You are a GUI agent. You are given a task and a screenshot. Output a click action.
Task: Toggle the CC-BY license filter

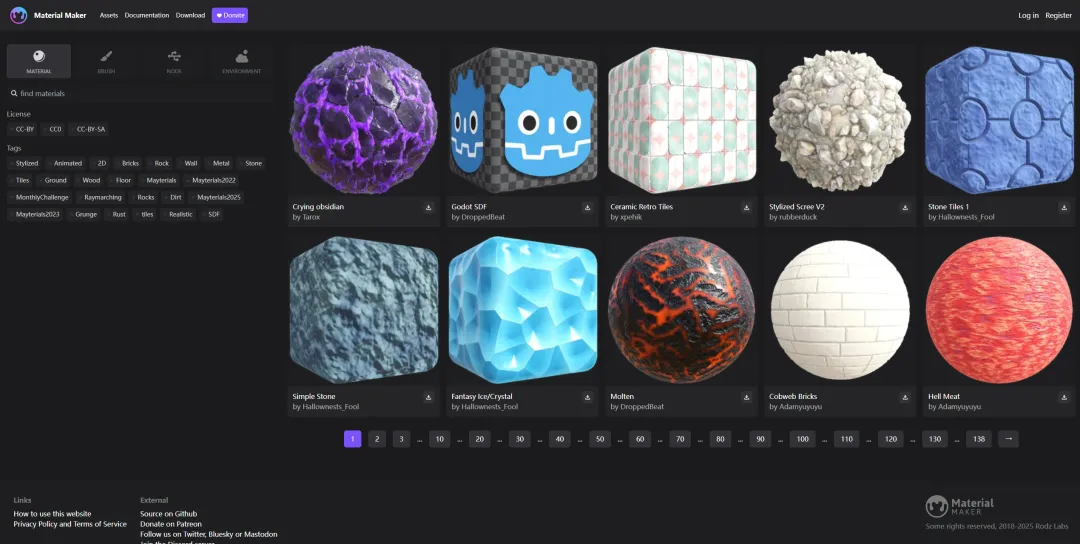coord(23,129)
